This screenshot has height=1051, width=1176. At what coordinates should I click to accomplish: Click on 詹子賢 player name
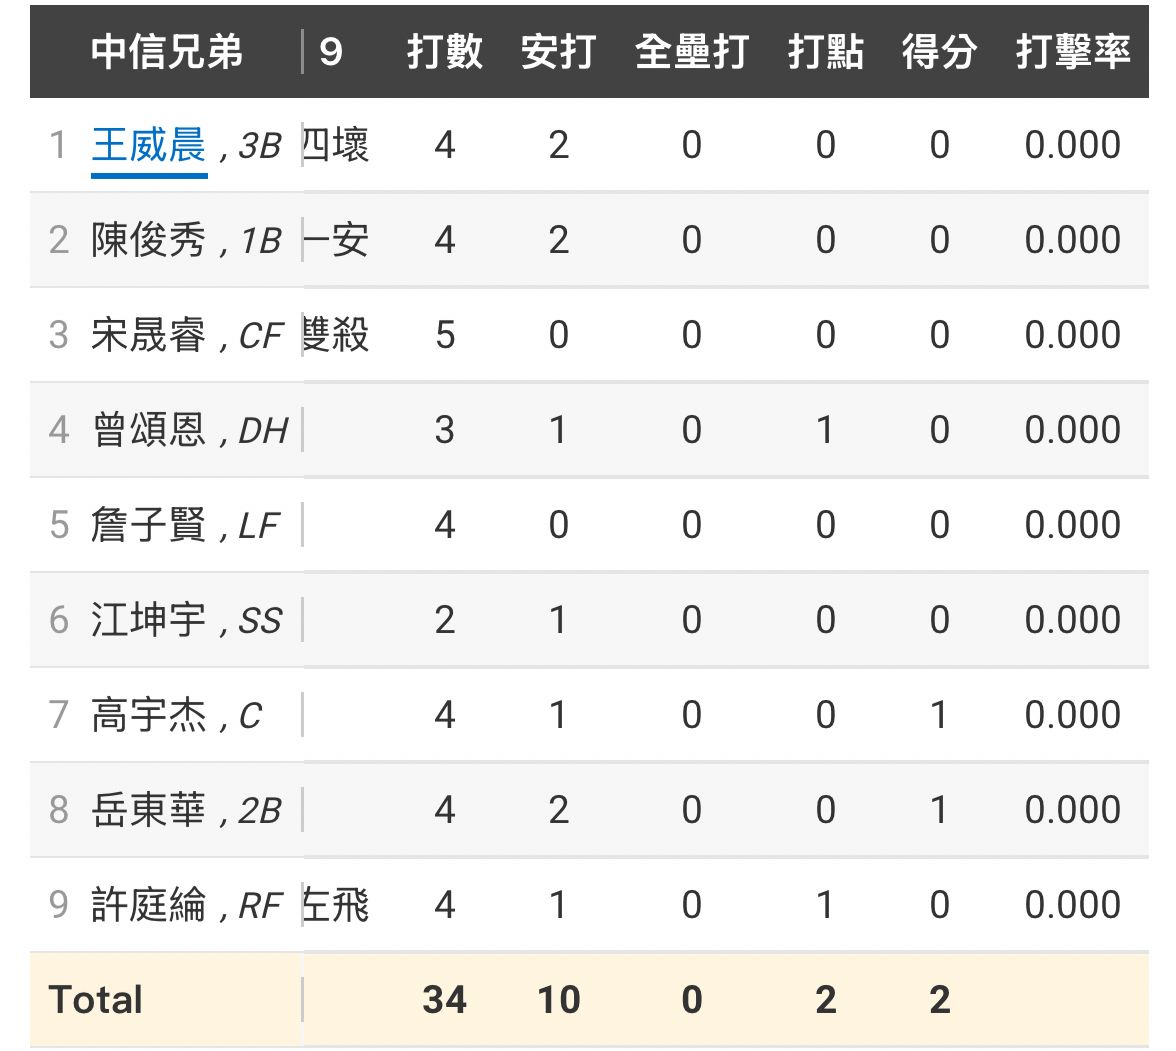tap(148, 526)
